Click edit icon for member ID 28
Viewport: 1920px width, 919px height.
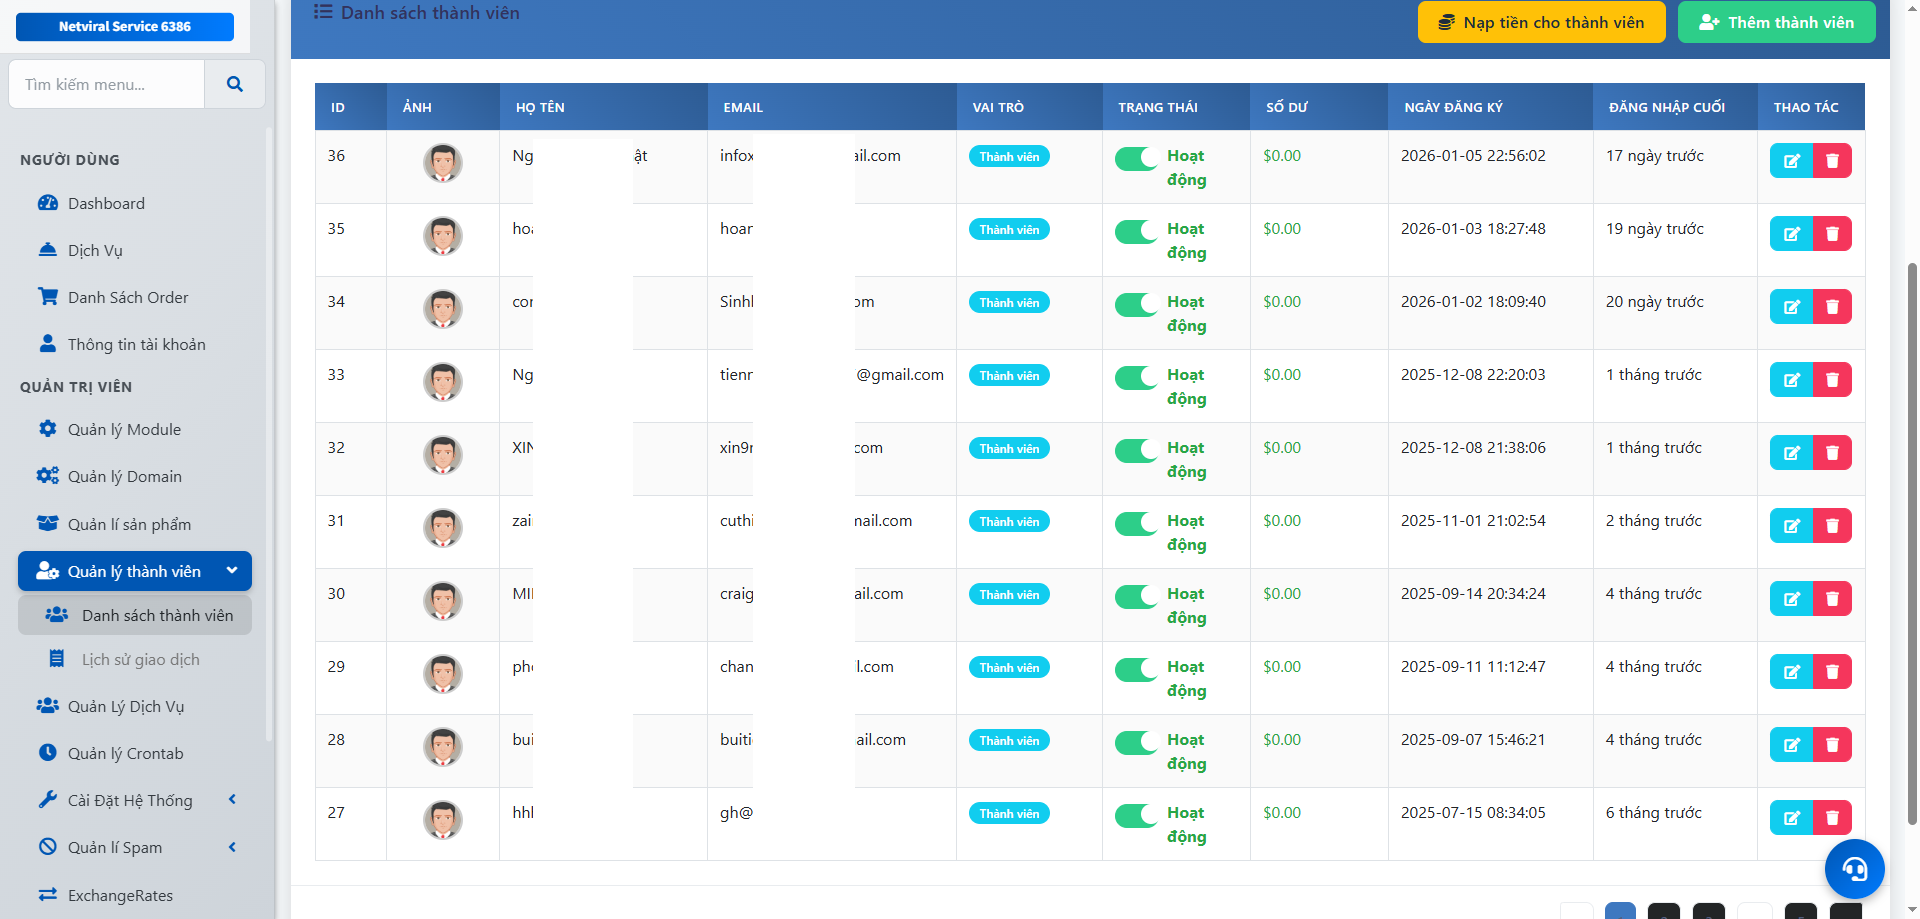coord(1791,745)
